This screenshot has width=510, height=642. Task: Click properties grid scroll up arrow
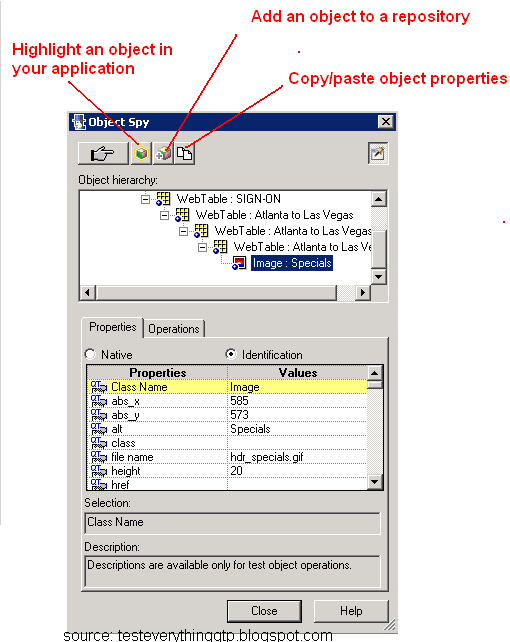(375, 373)
